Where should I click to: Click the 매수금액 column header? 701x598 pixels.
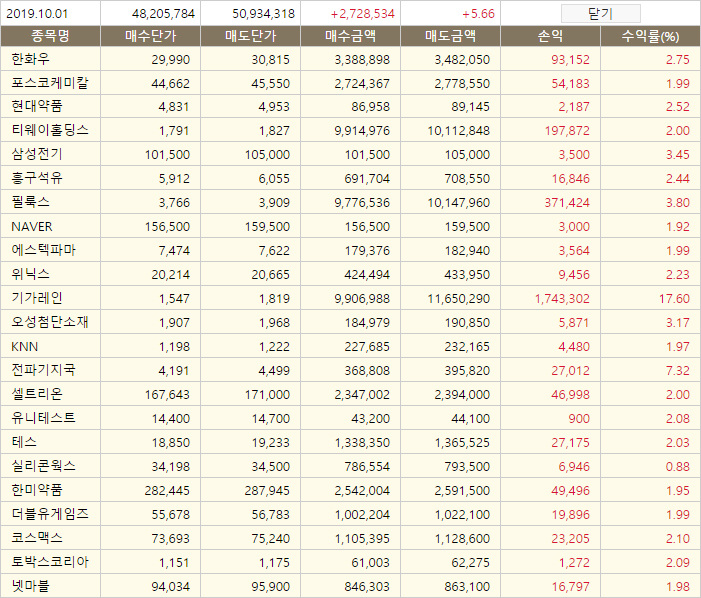pyautogui.click(x=350, y=36)
